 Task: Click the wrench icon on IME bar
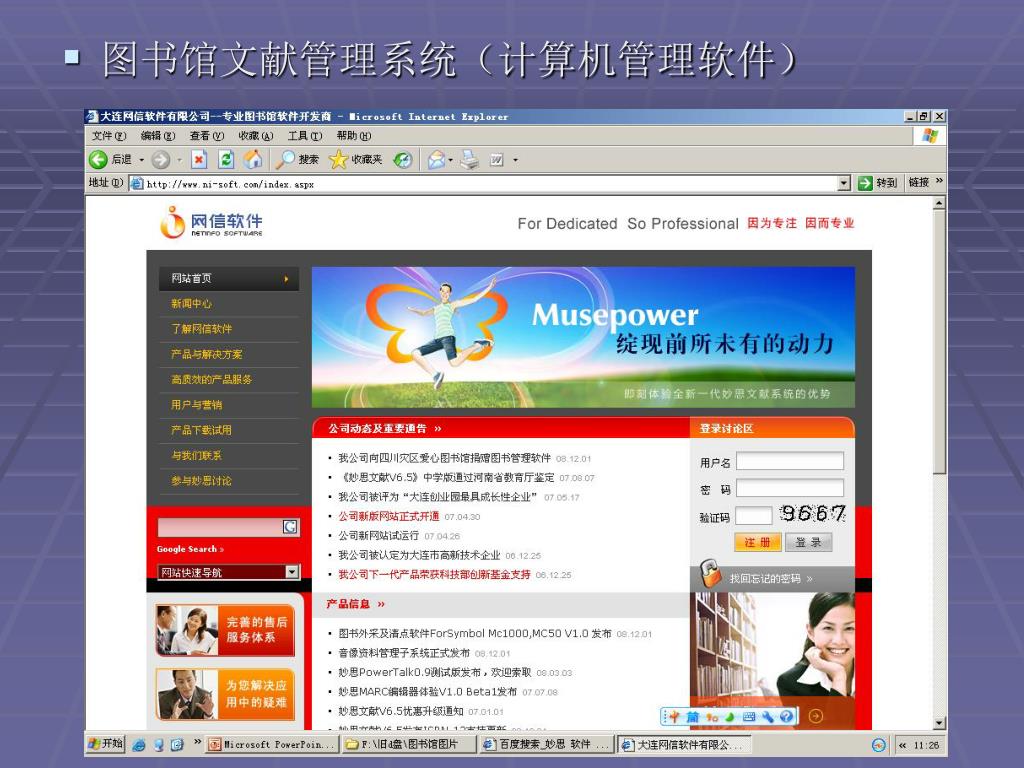768,716
